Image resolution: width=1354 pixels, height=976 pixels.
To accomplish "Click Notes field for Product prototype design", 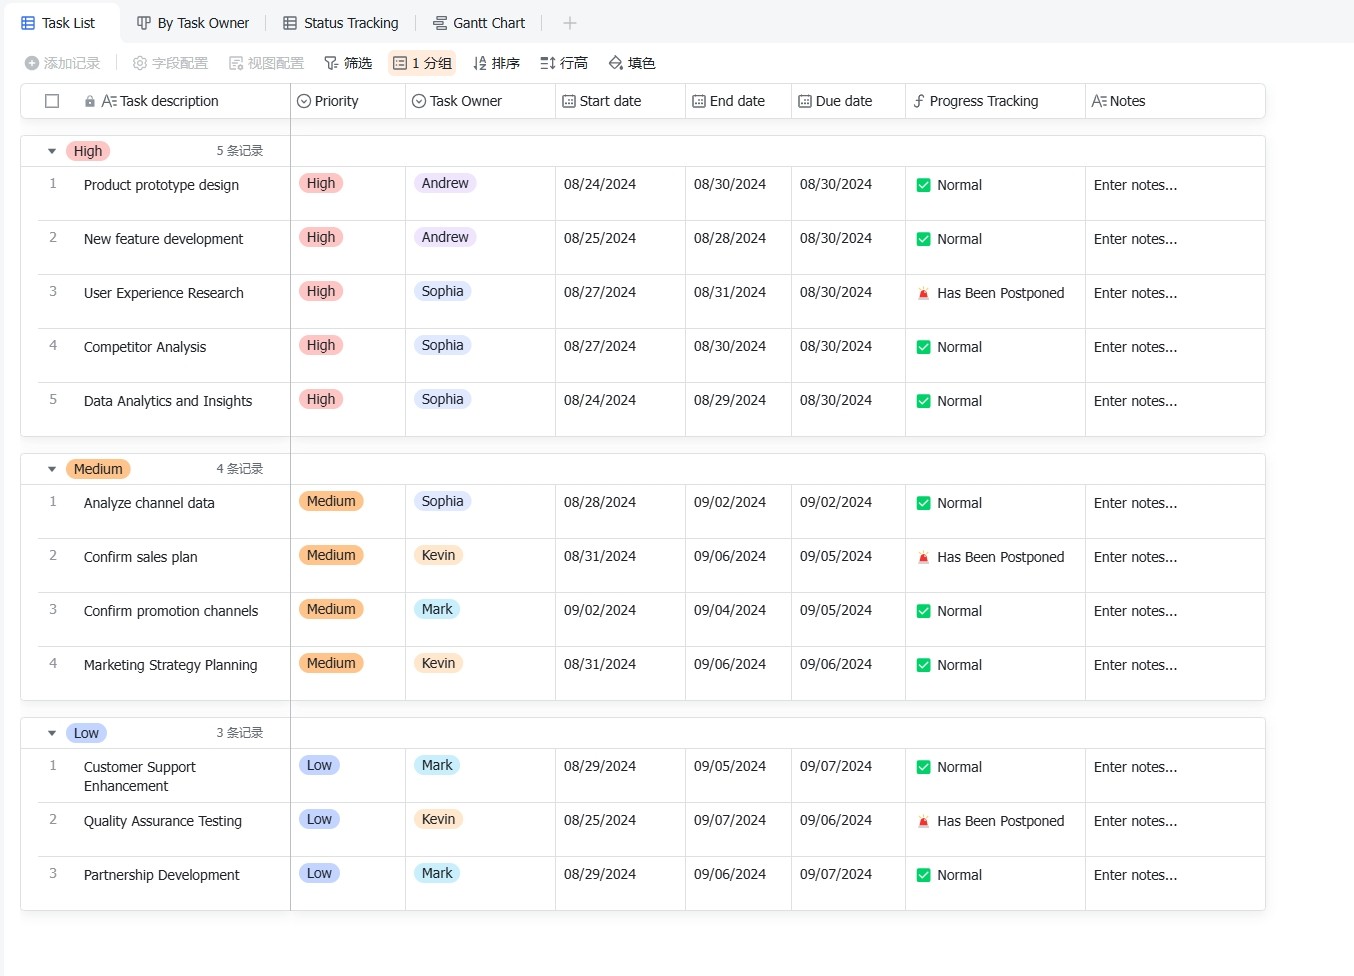I will coord(1175,193).
